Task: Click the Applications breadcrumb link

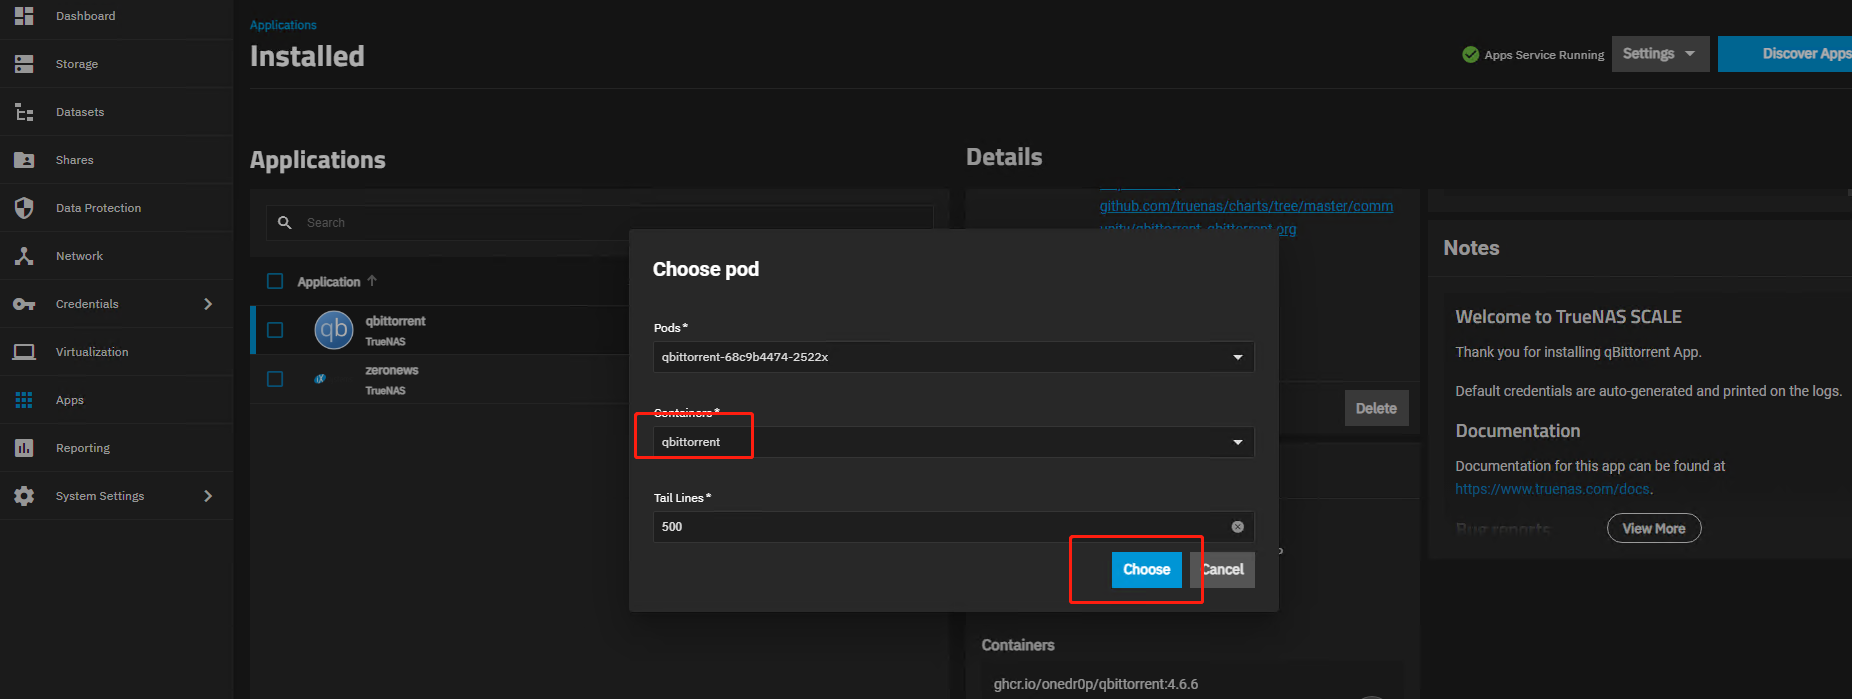Action: [x=283, y=25]
